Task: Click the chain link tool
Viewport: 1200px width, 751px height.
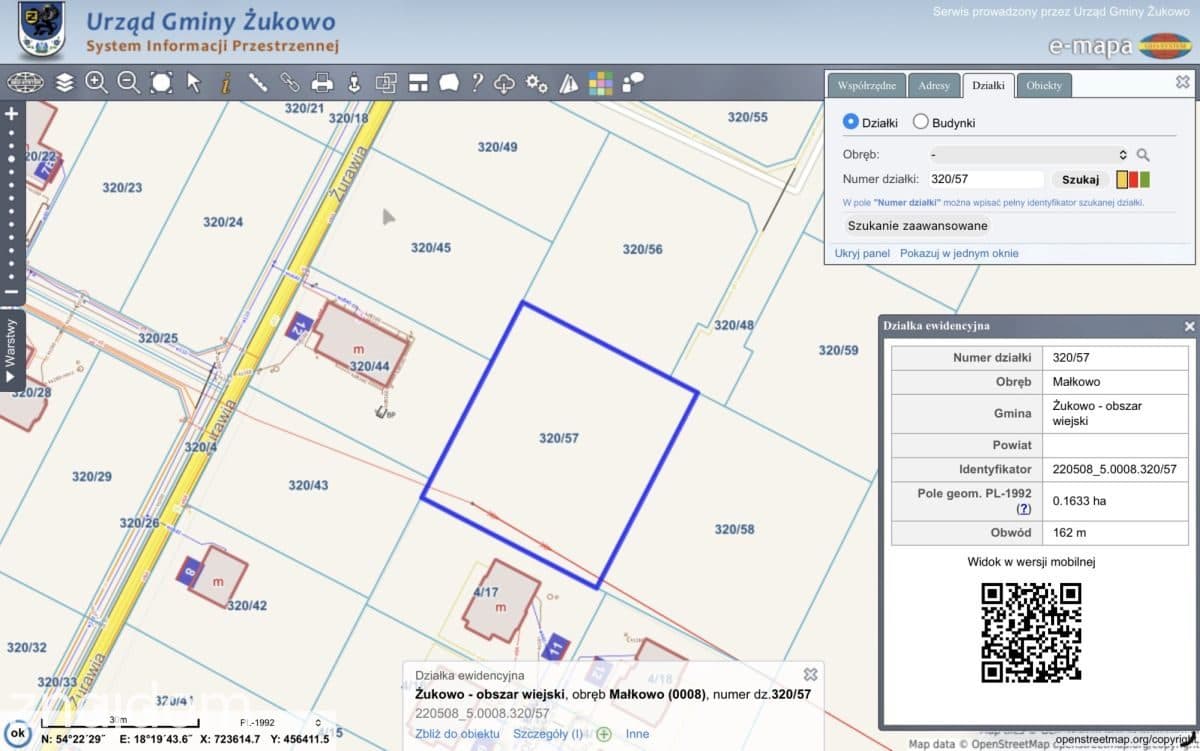Action: coord(289,83)
